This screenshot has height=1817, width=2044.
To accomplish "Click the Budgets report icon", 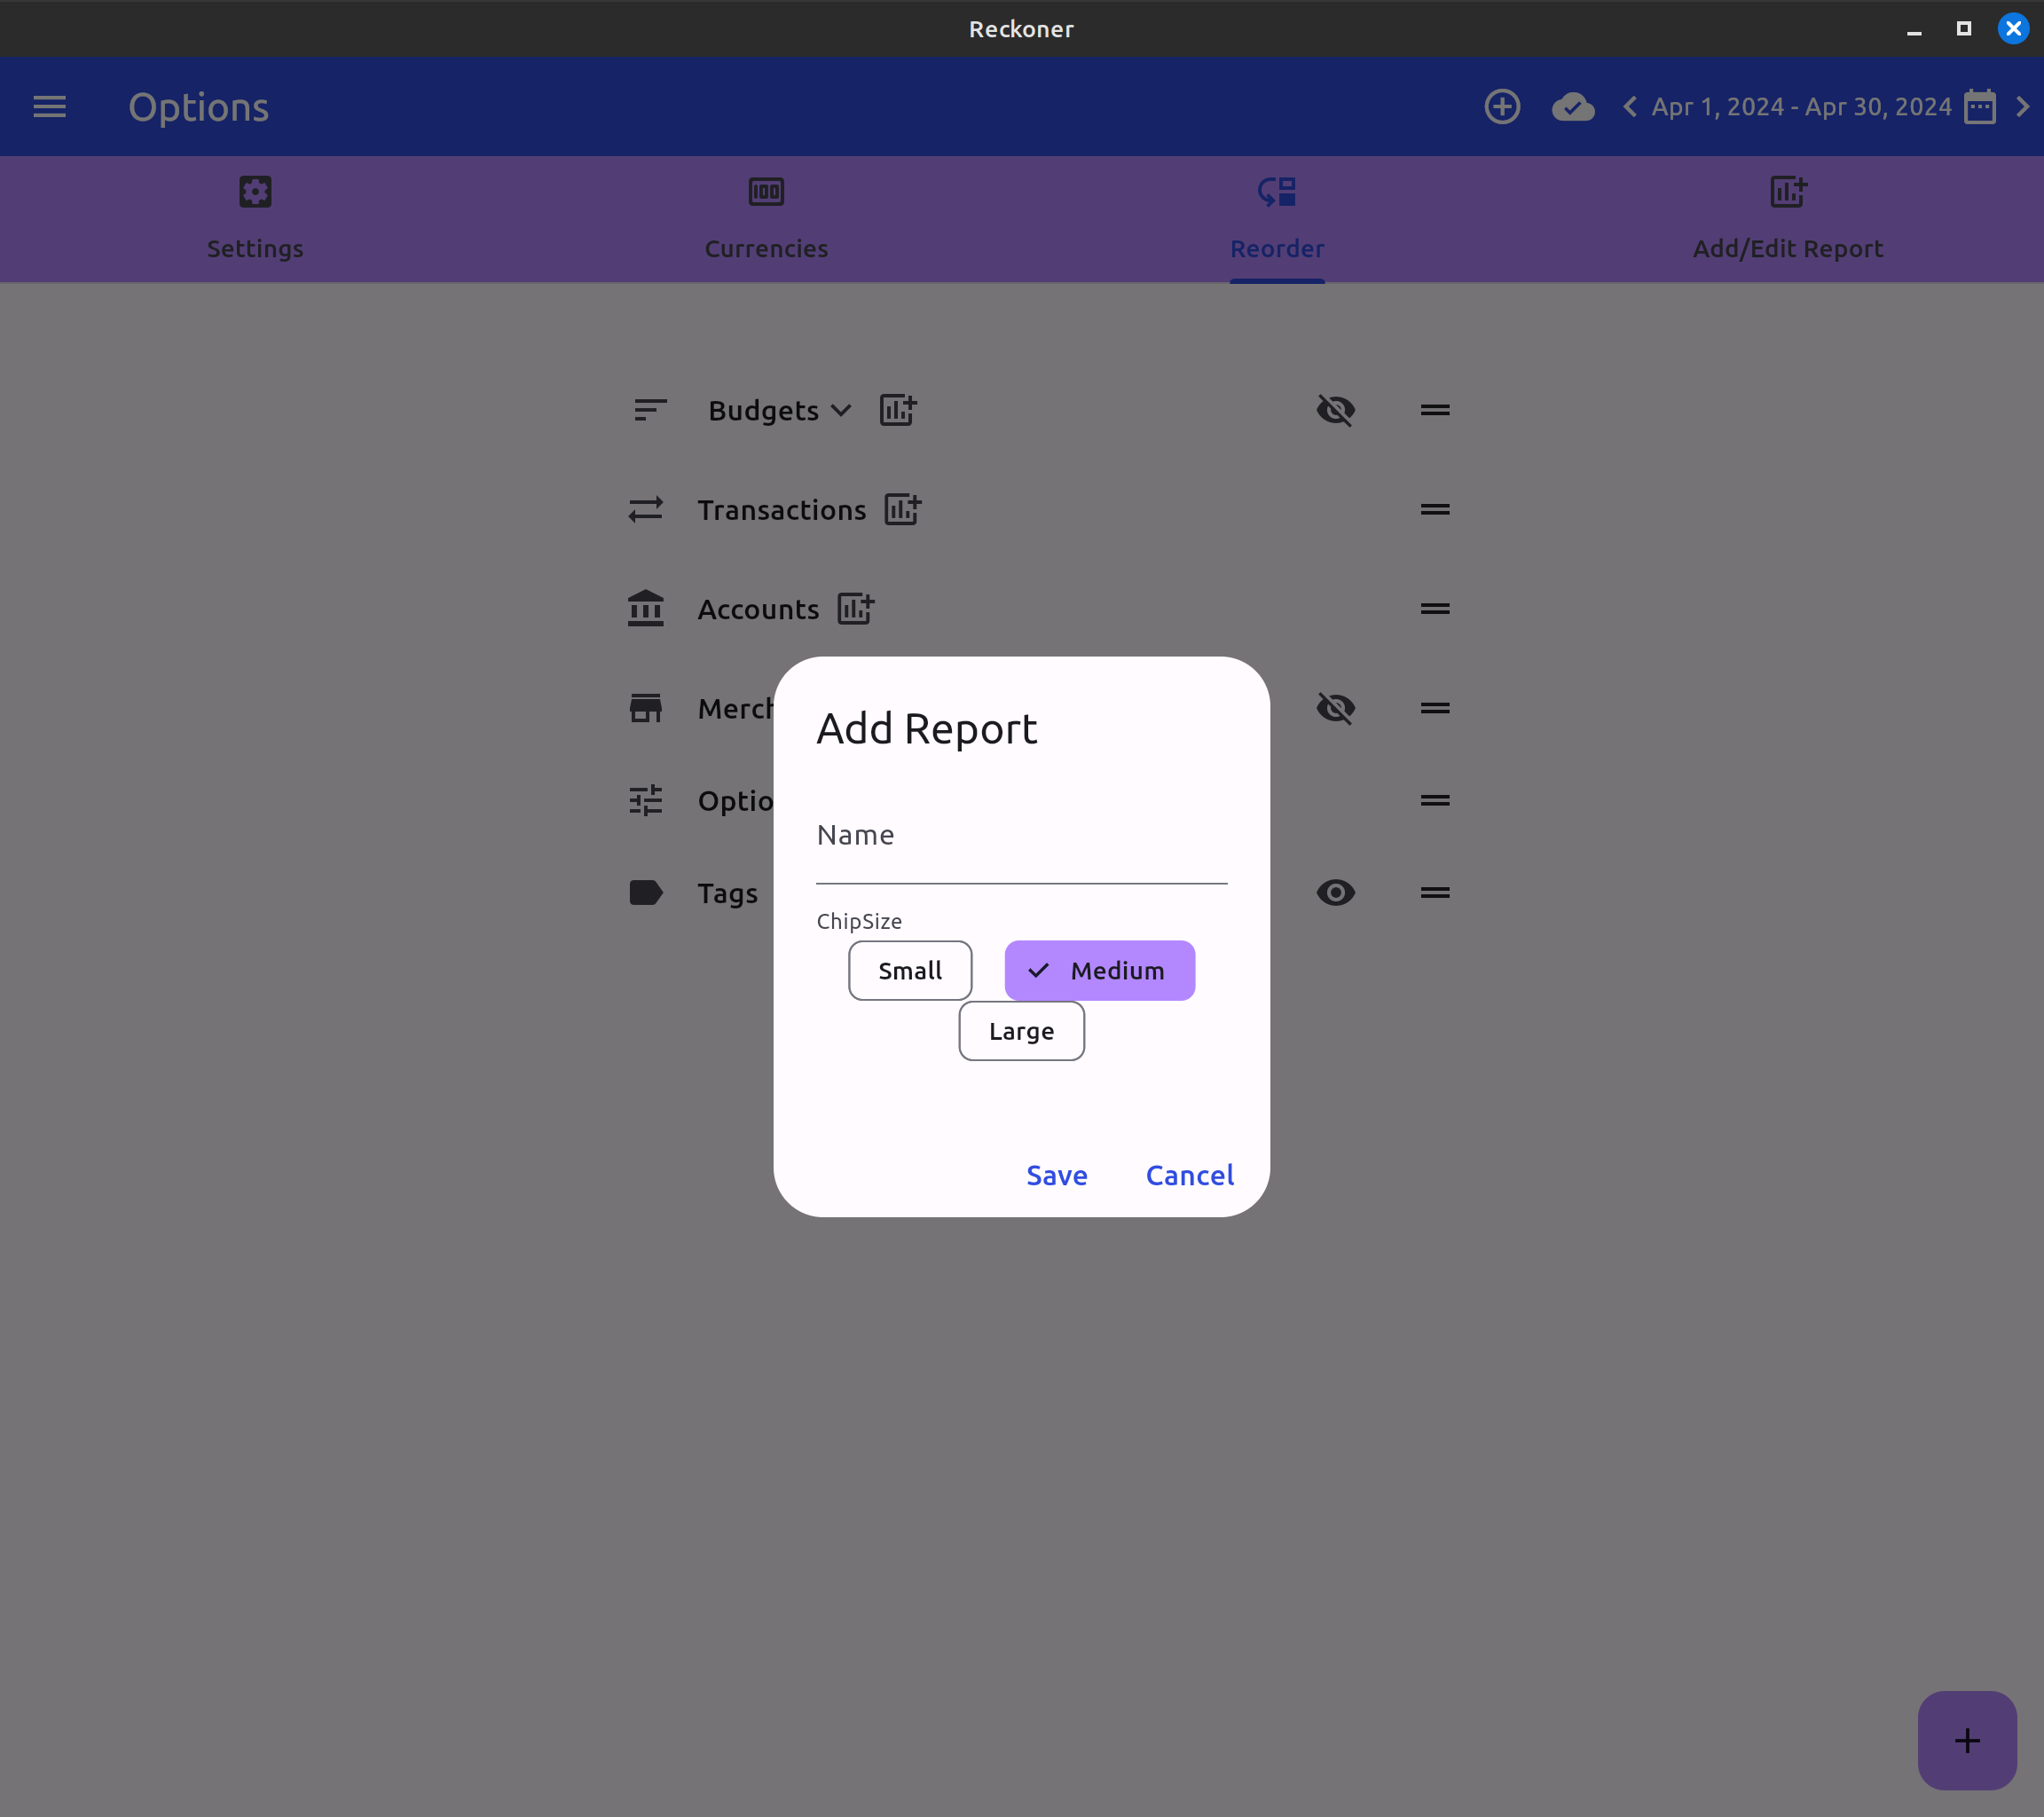I will [x=896, y=411].
